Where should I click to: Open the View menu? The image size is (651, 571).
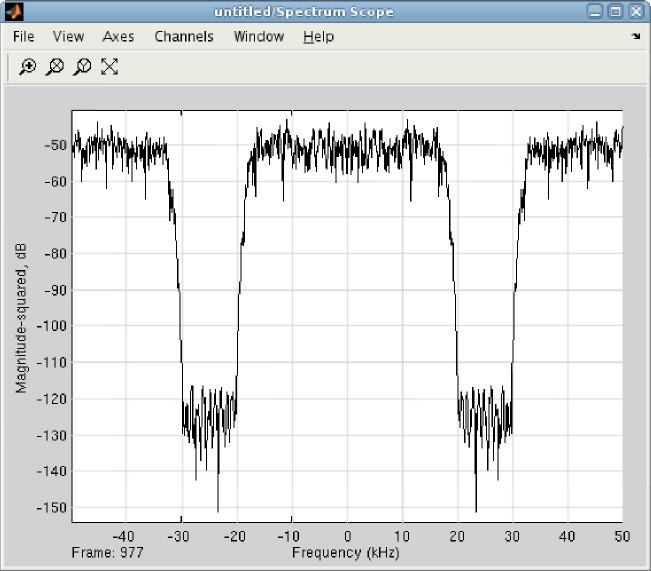point(69,37)
